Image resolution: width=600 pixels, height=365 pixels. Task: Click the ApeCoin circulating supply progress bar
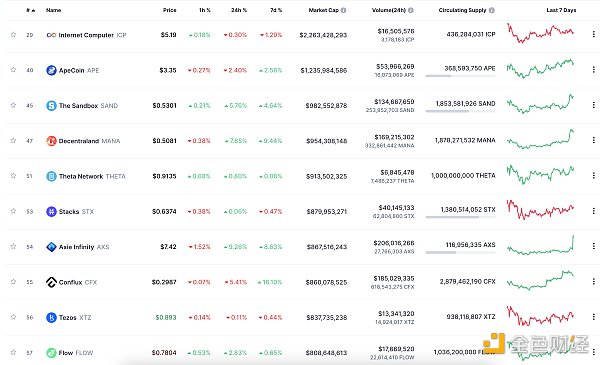[460, 76]
